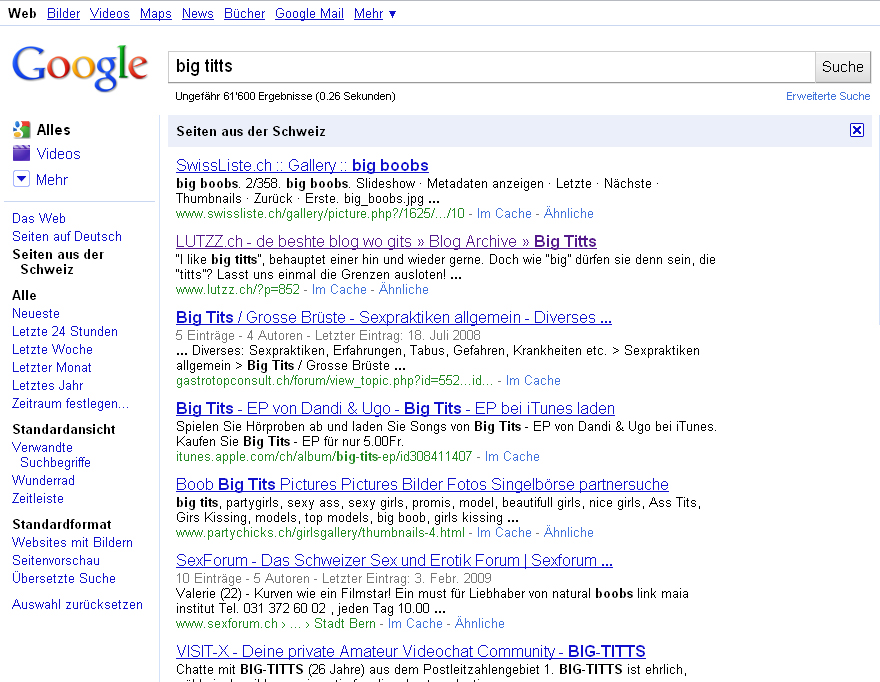
Task: Select Websites mit Bildern format
Action: 72,542
